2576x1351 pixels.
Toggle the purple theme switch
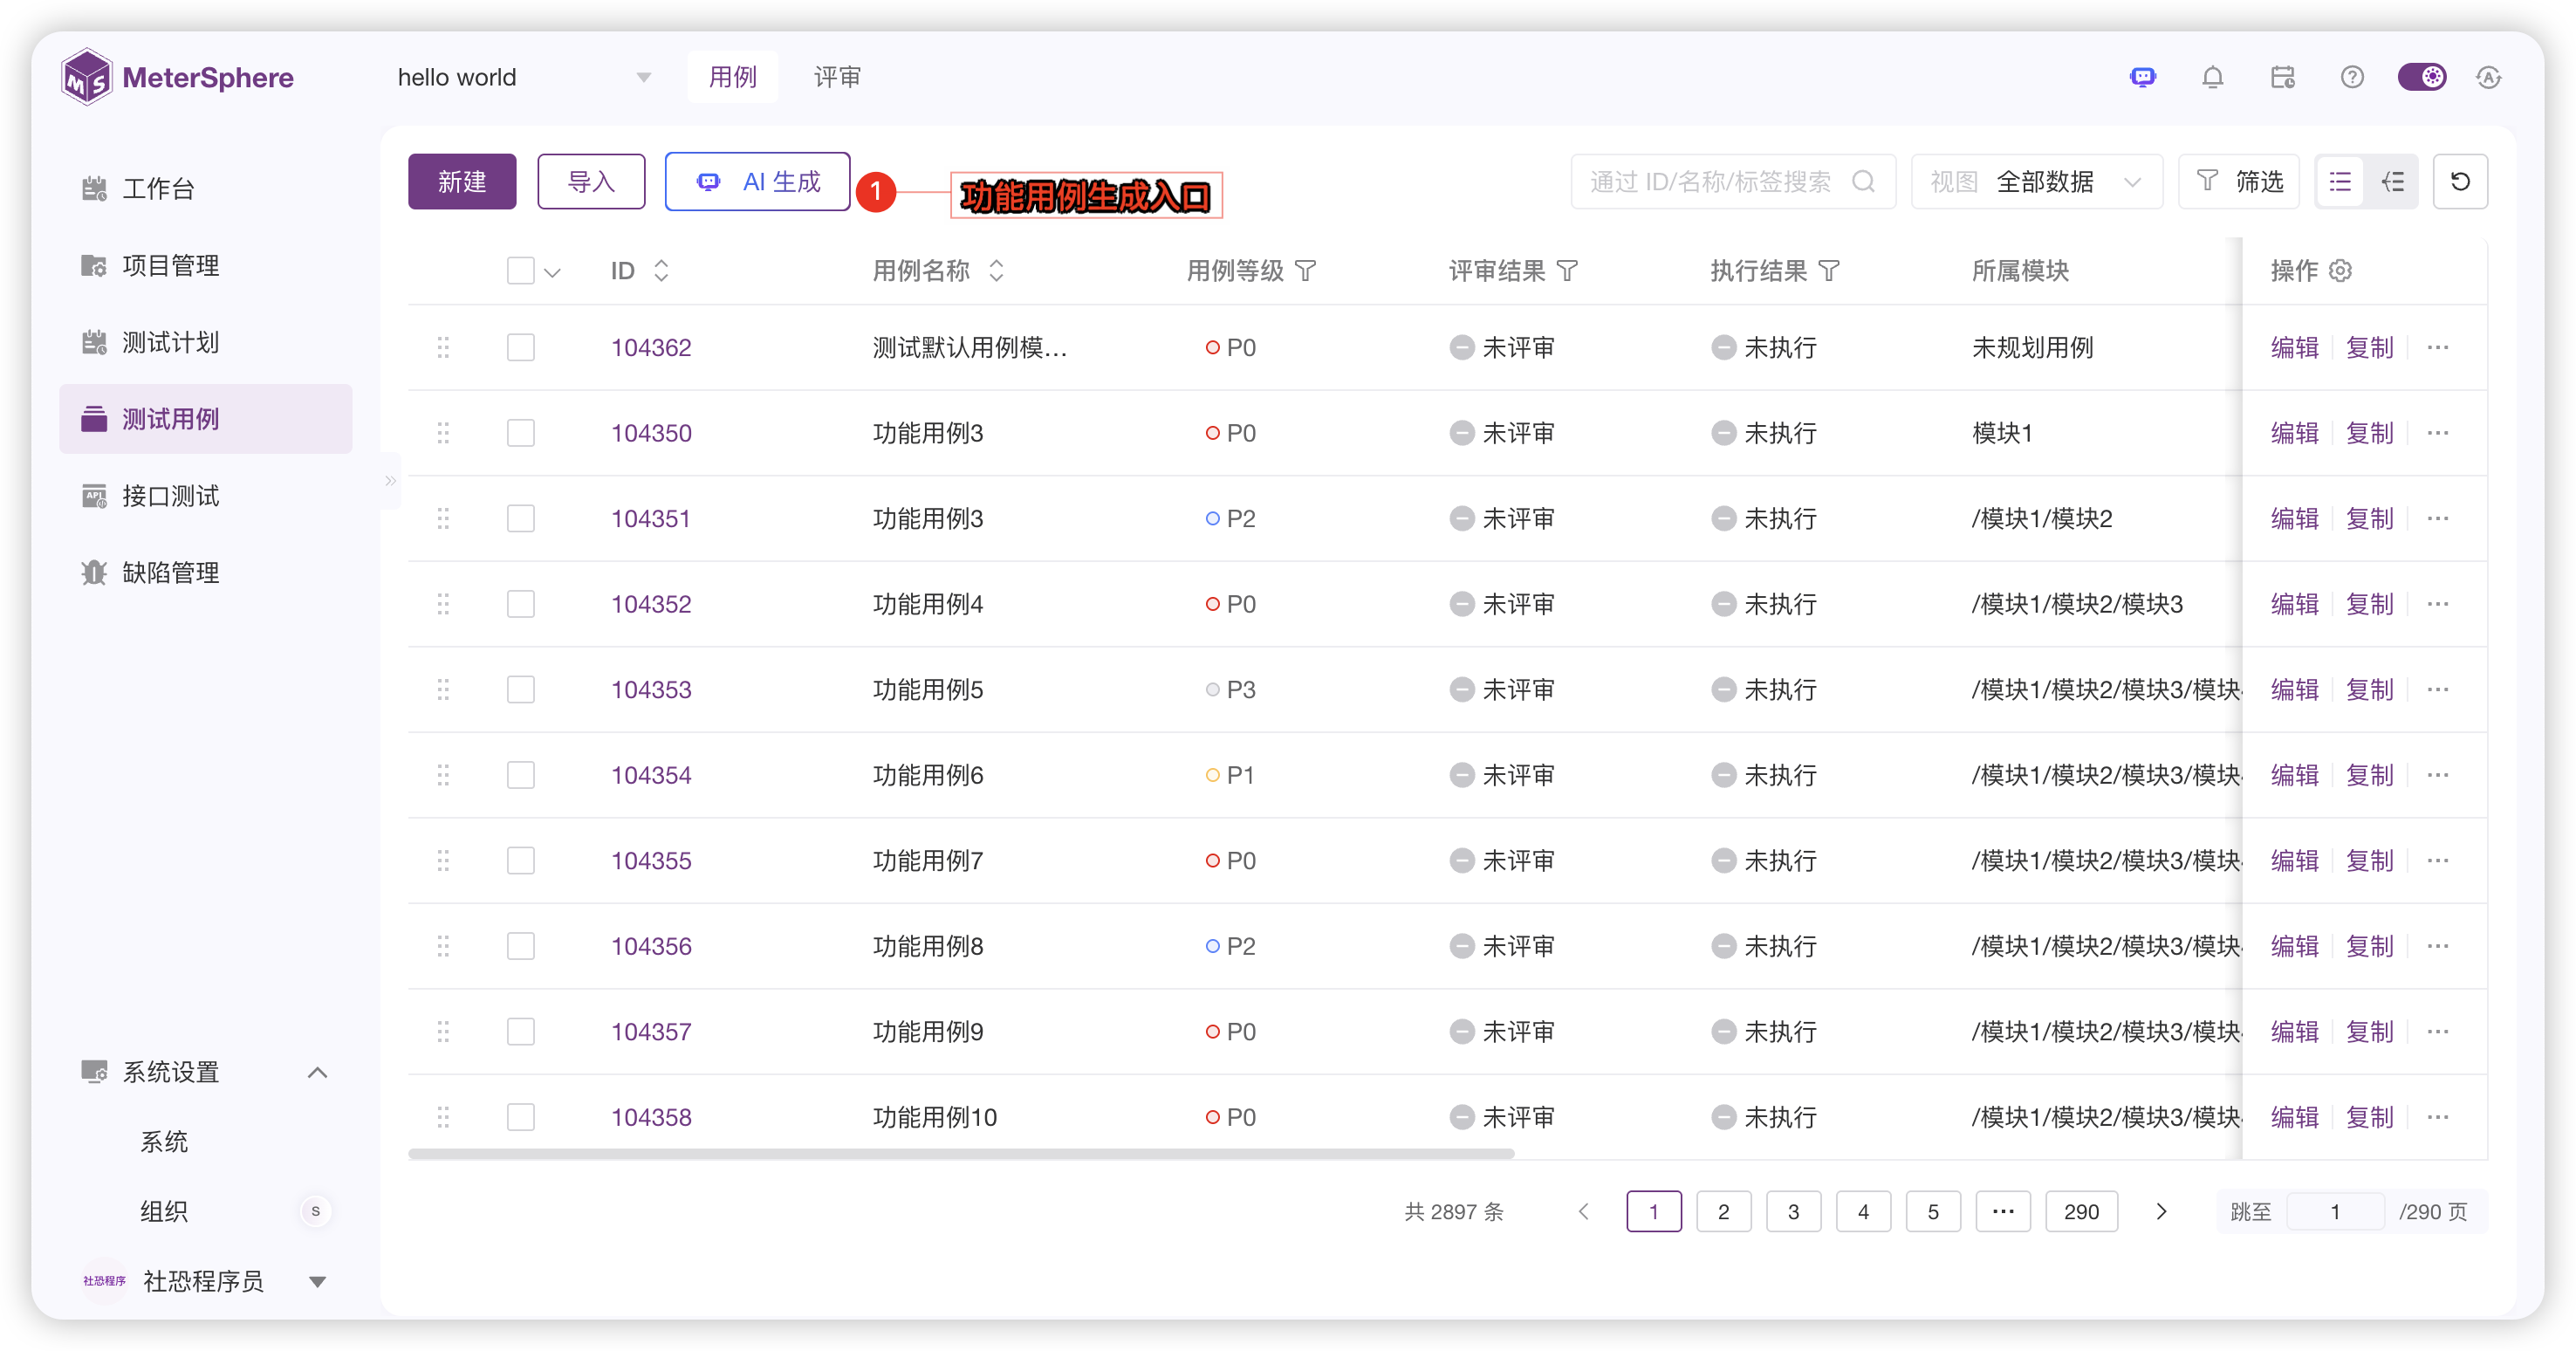click(2422, 77)
